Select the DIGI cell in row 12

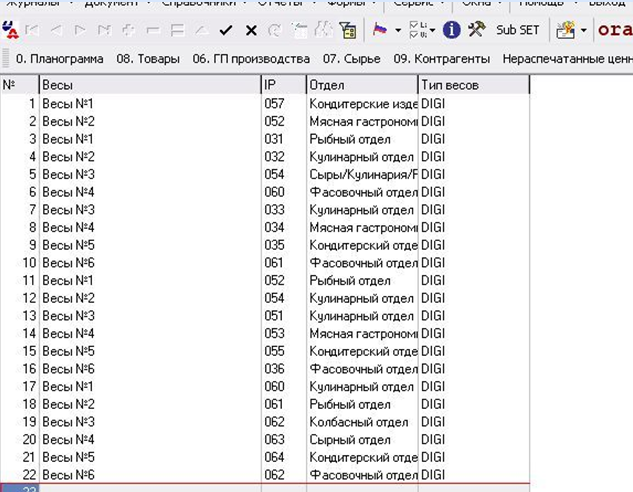point(474,298)
